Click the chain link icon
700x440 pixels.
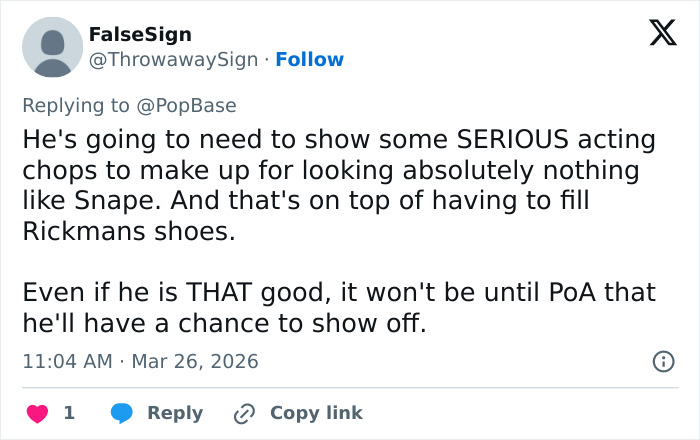244,413
